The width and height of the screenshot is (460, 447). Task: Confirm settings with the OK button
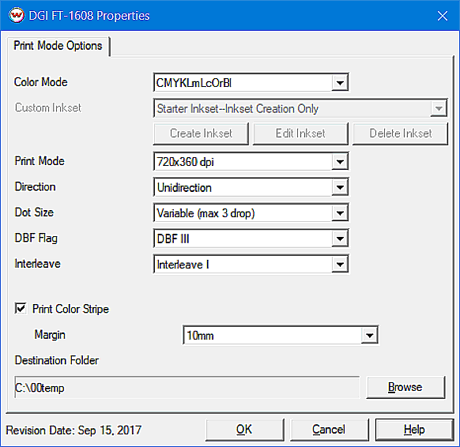[244, 429]
